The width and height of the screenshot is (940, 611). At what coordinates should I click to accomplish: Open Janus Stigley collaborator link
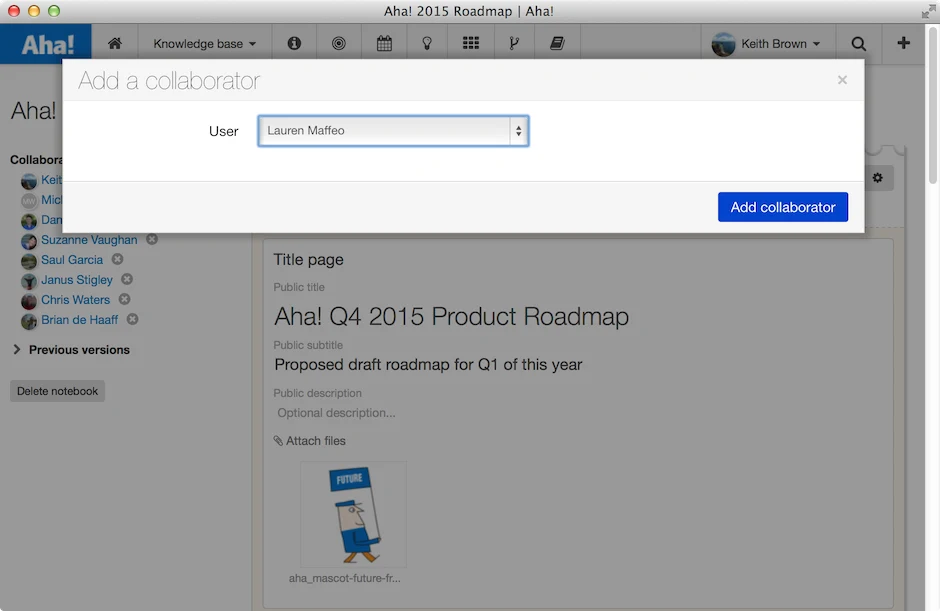[77, 279]
